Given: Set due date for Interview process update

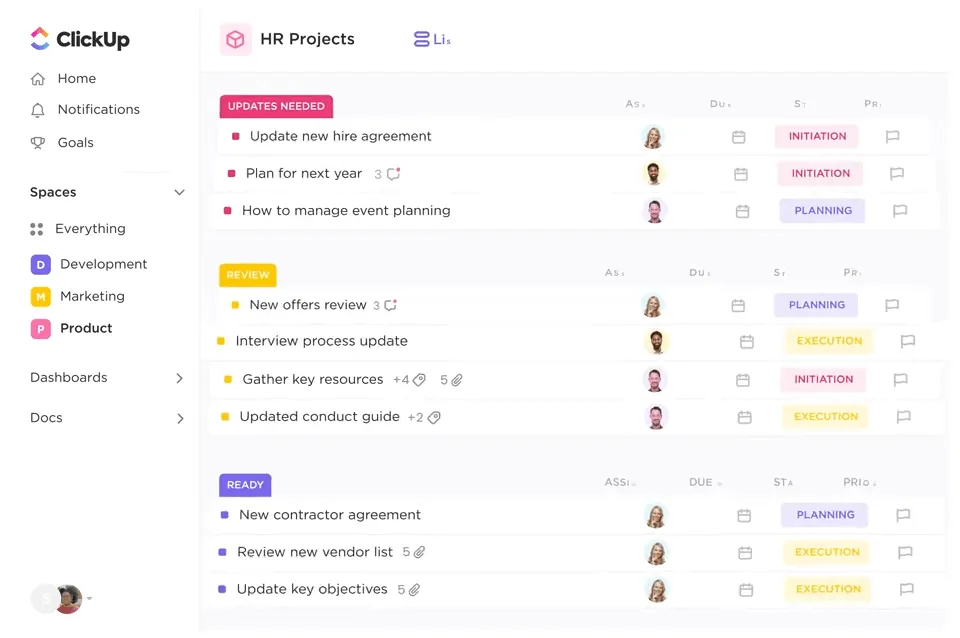Looking at the screenshot, I should pos(747,342).
